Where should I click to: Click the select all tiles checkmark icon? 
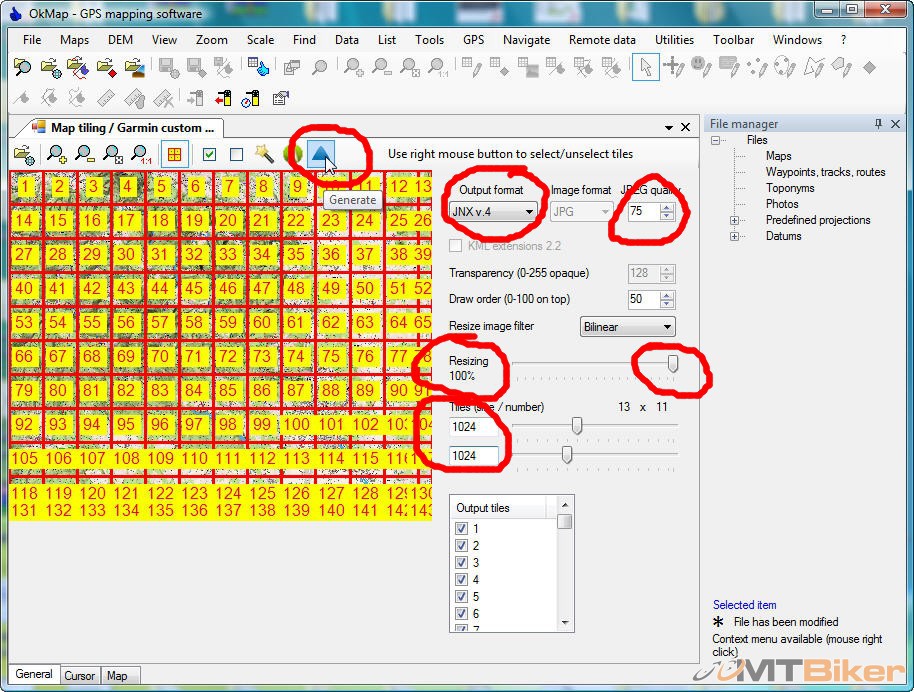[209, 154]
